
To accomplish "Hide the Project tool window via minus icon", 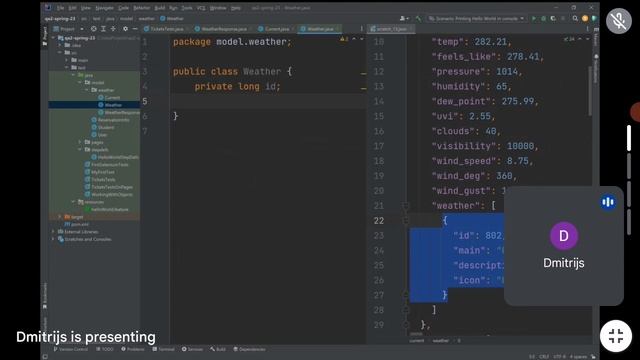I will [x=135, y=29].
